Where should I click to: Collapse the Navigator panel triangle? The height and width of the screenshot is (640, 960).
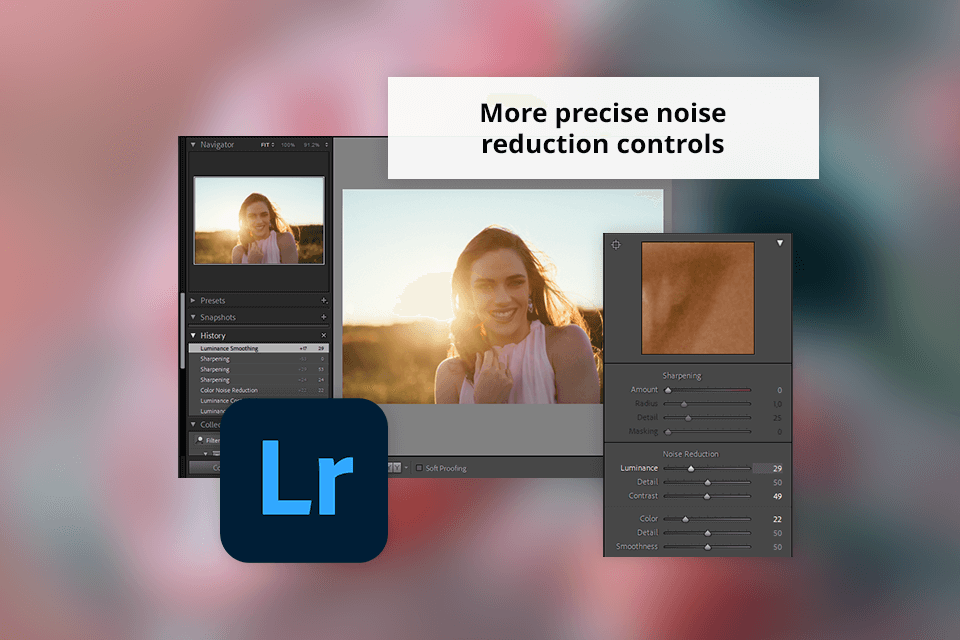click(193, 145)
